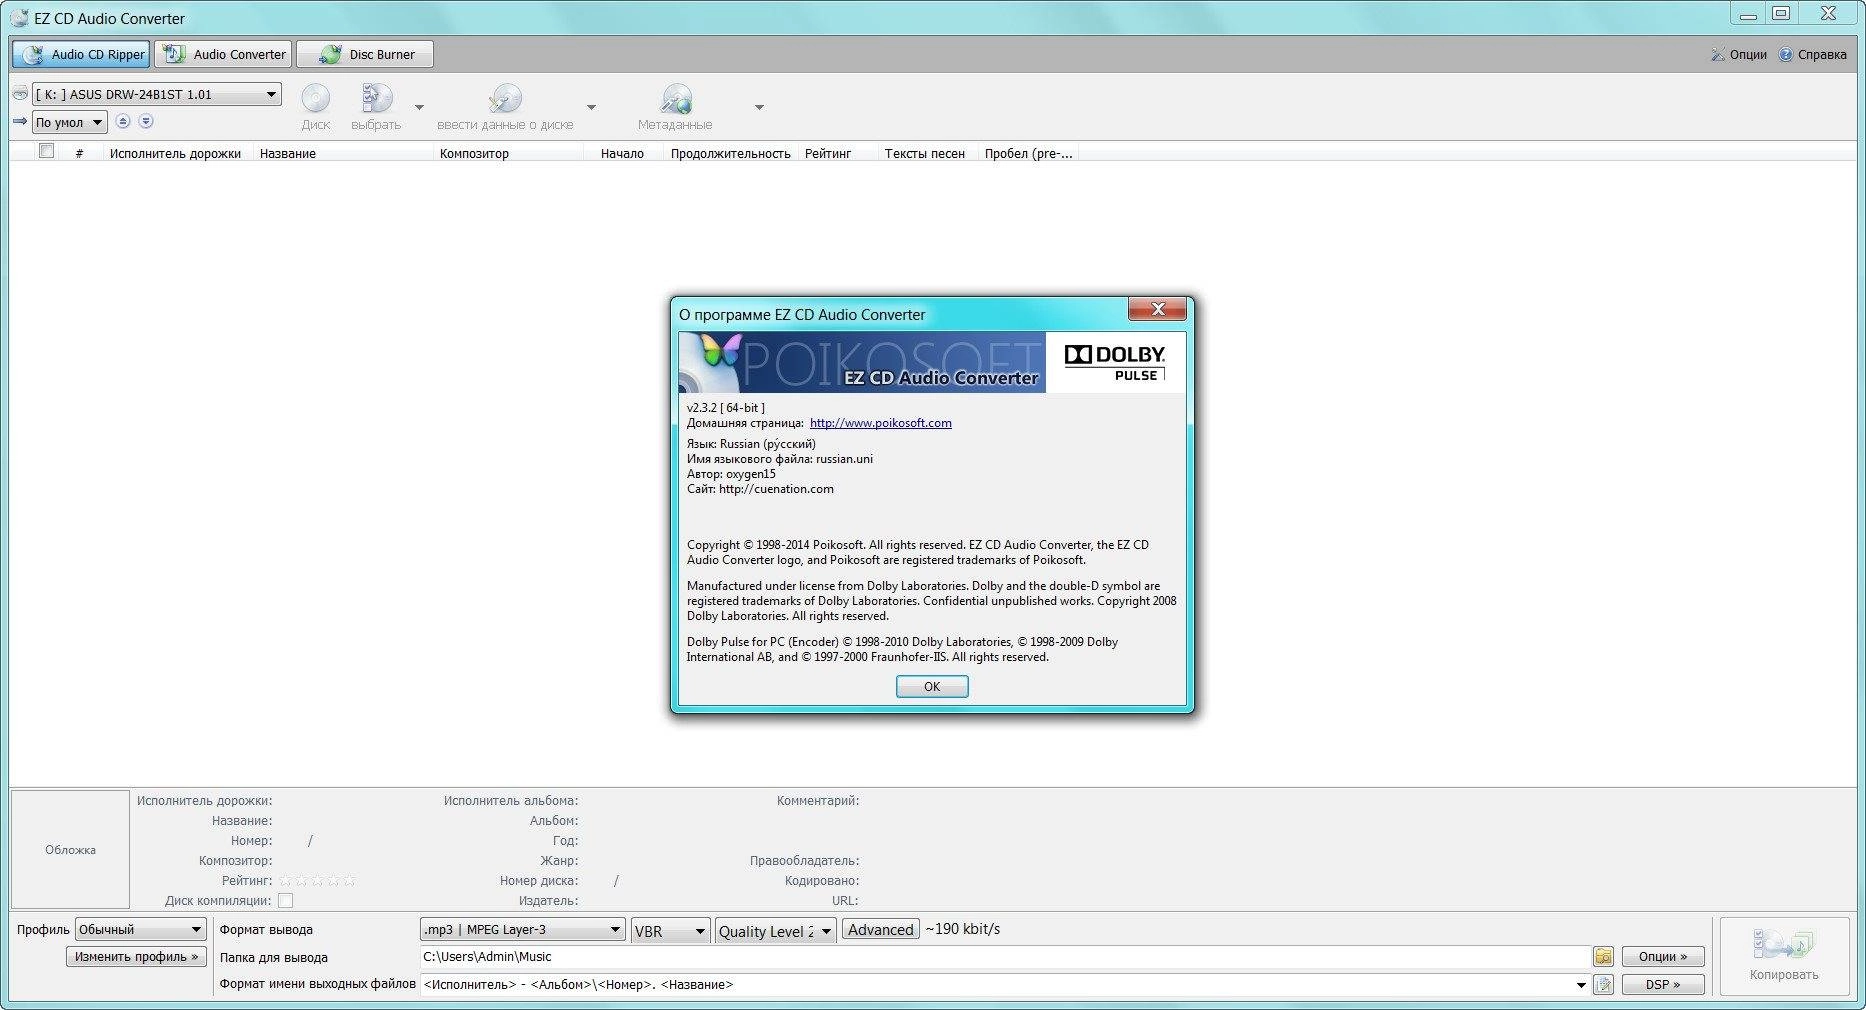Click the Начало column header
The image size is (1866, 1010).
(x=622, y=153)
